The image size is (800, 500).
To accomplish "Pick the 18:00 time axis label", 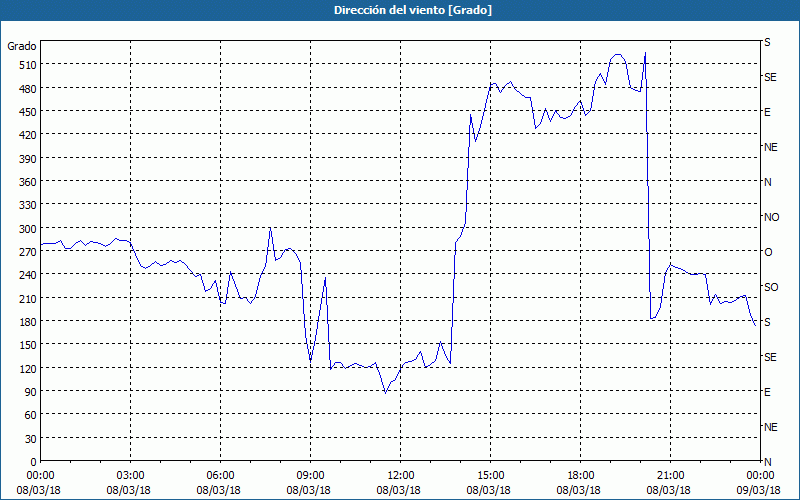I will (x=580, y=476).
